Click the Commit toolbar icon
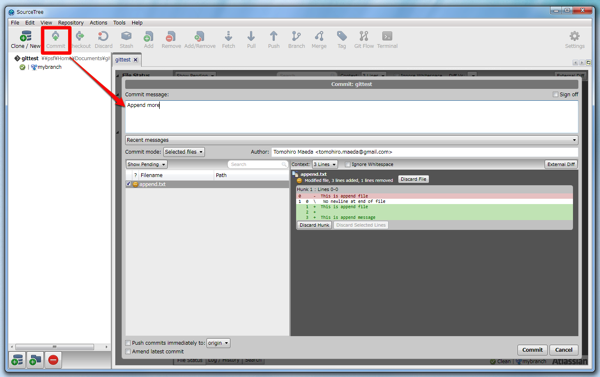Screen dimensions: 600x377 [55, 39]
